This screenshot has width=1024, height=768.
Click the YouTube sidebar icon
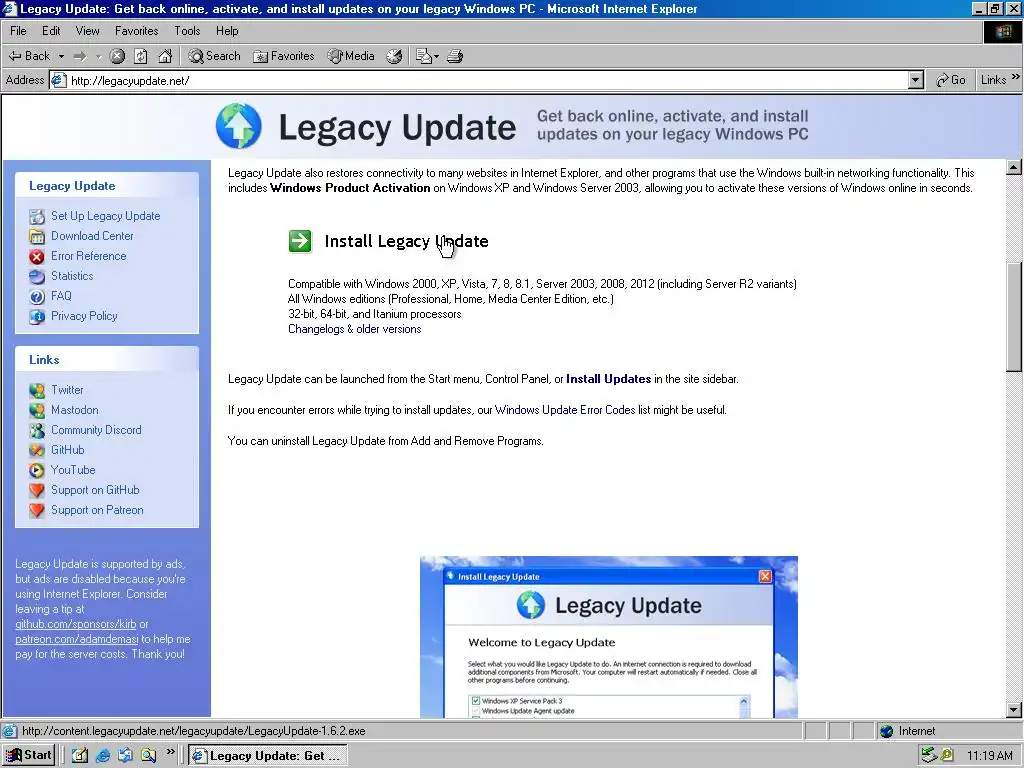click(37, 470)
